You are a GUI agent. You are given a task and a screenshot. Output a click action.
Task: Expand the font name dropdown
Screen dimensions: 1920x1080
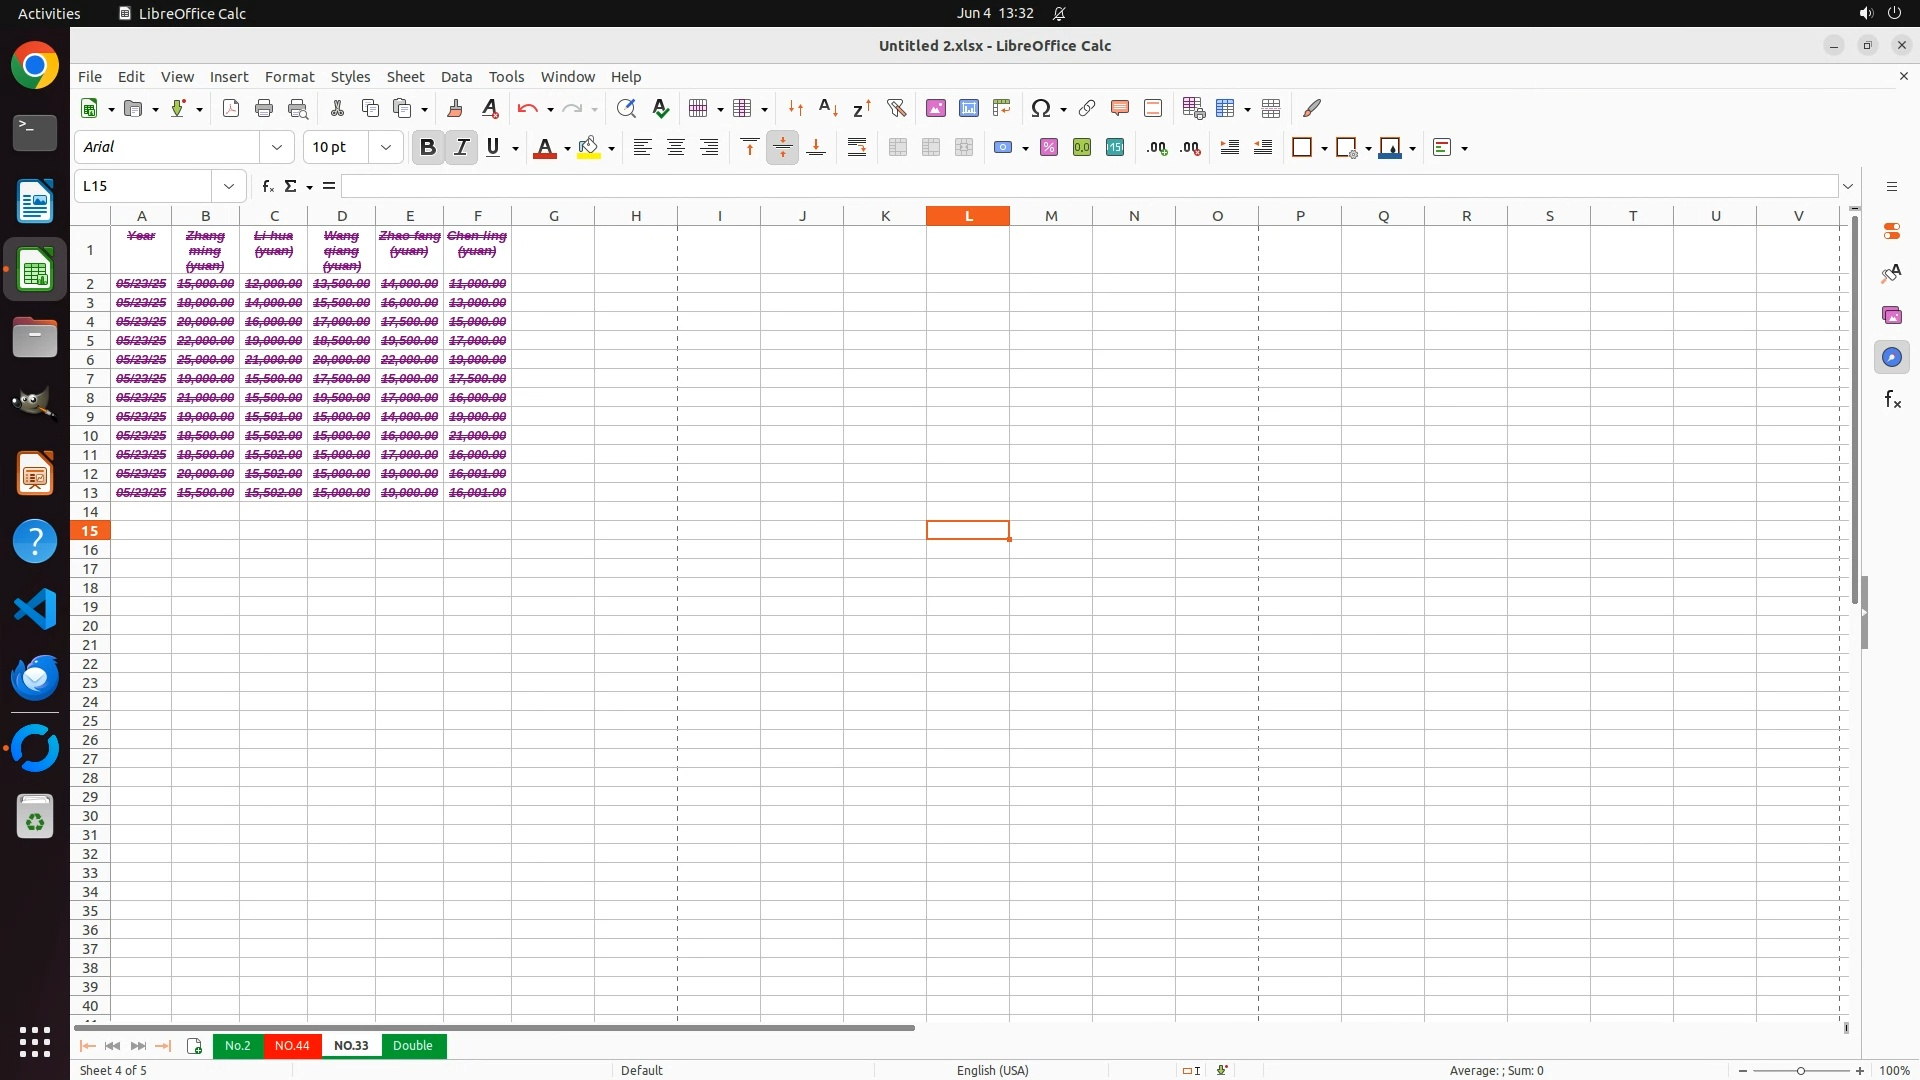click(277, 147)
